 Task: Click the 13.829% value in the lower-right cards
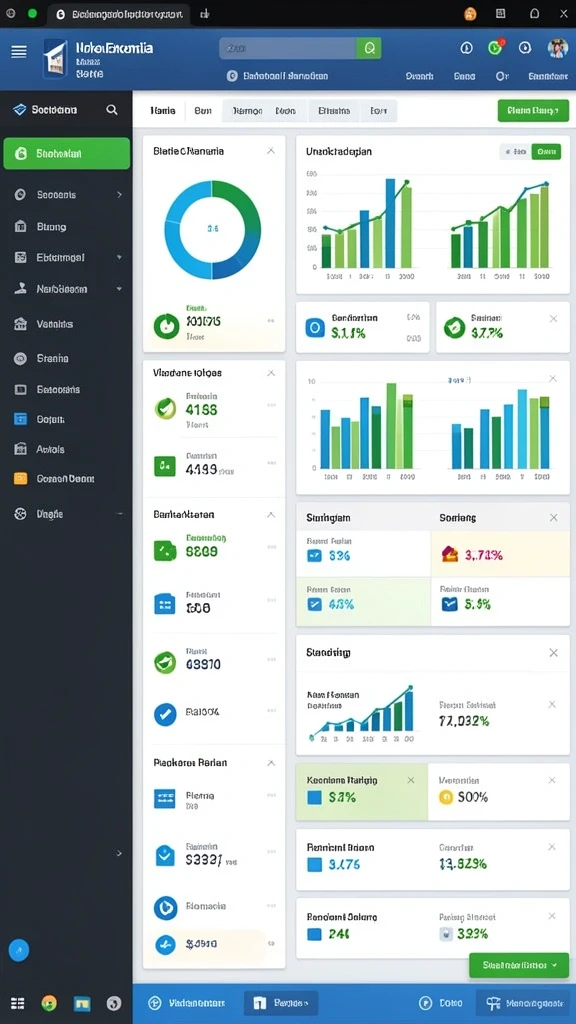coord(462,864)
